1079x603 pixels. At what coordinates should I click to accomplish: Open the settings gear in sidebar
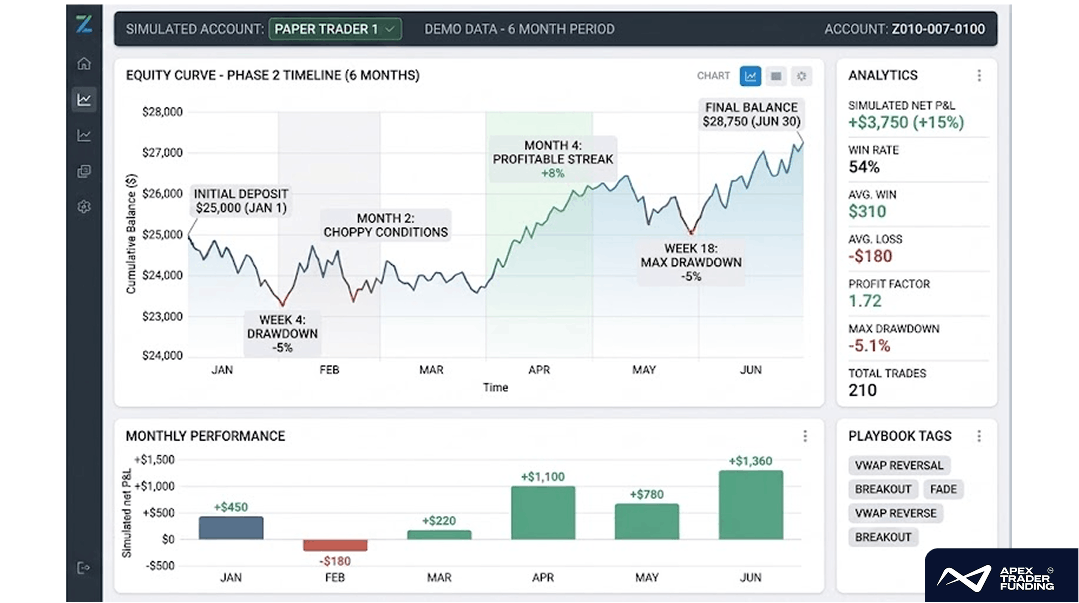pyautogui.click(x=84, y=207)
